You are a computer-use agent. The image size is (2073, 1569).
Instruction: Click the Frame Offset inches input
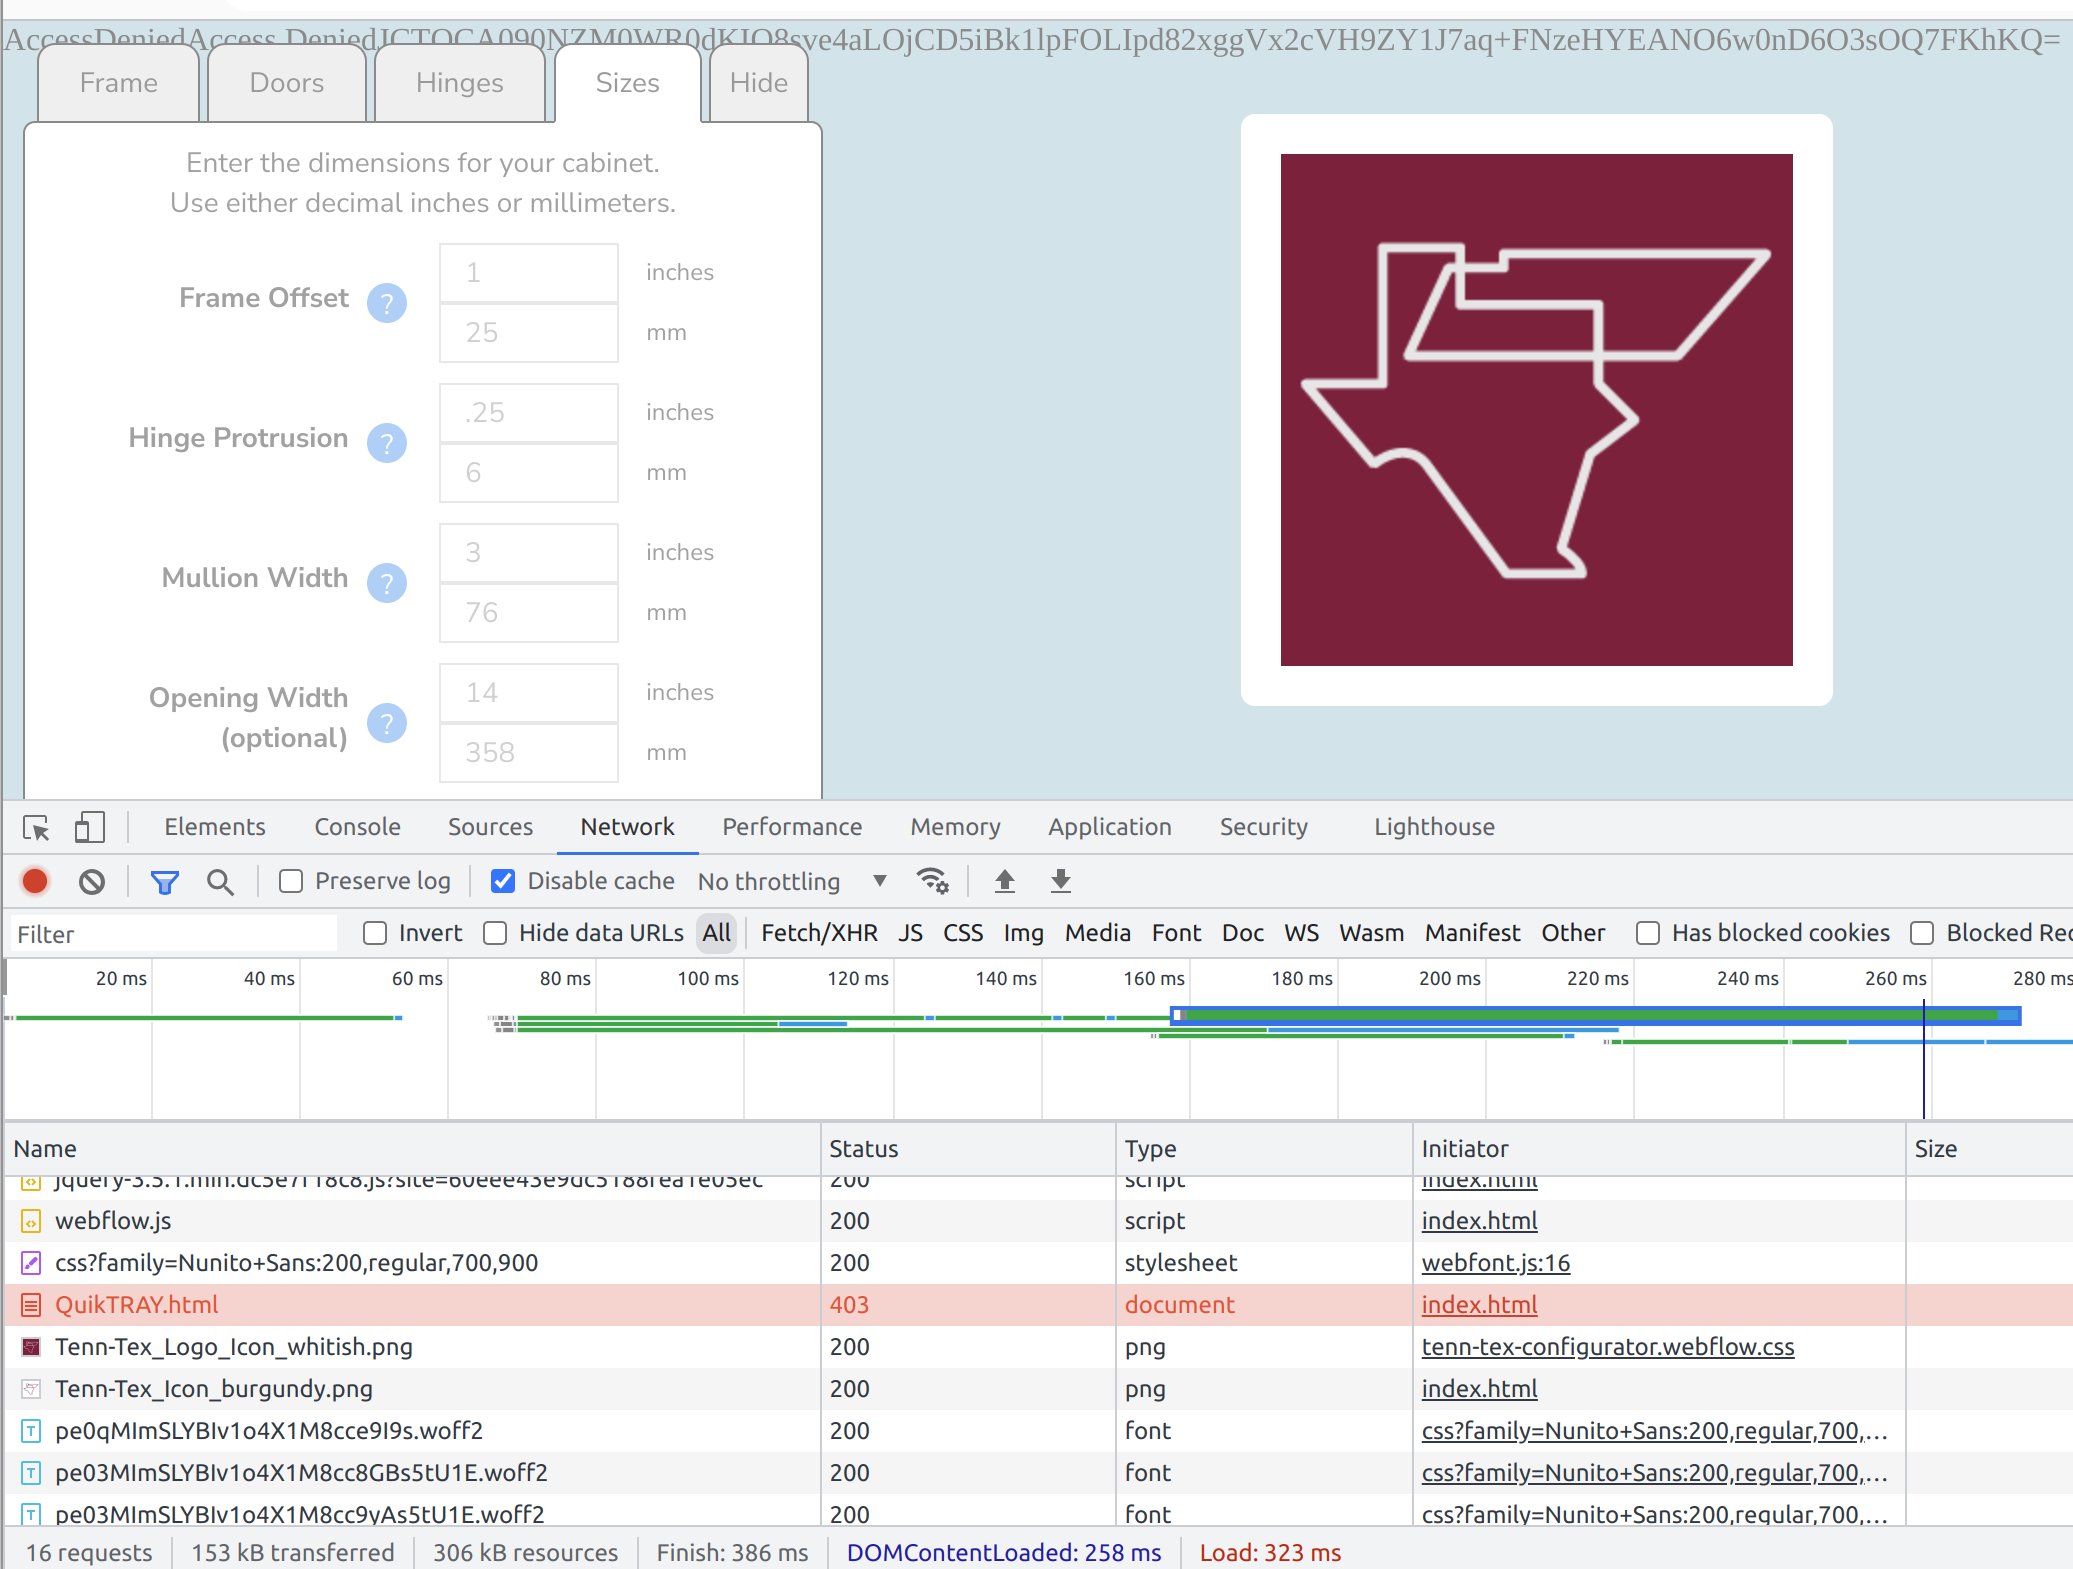(529, 272)
